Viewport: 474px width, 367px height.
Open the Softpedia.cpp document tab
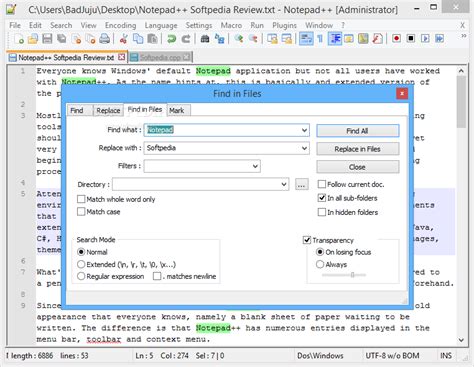tap(160, 58)
